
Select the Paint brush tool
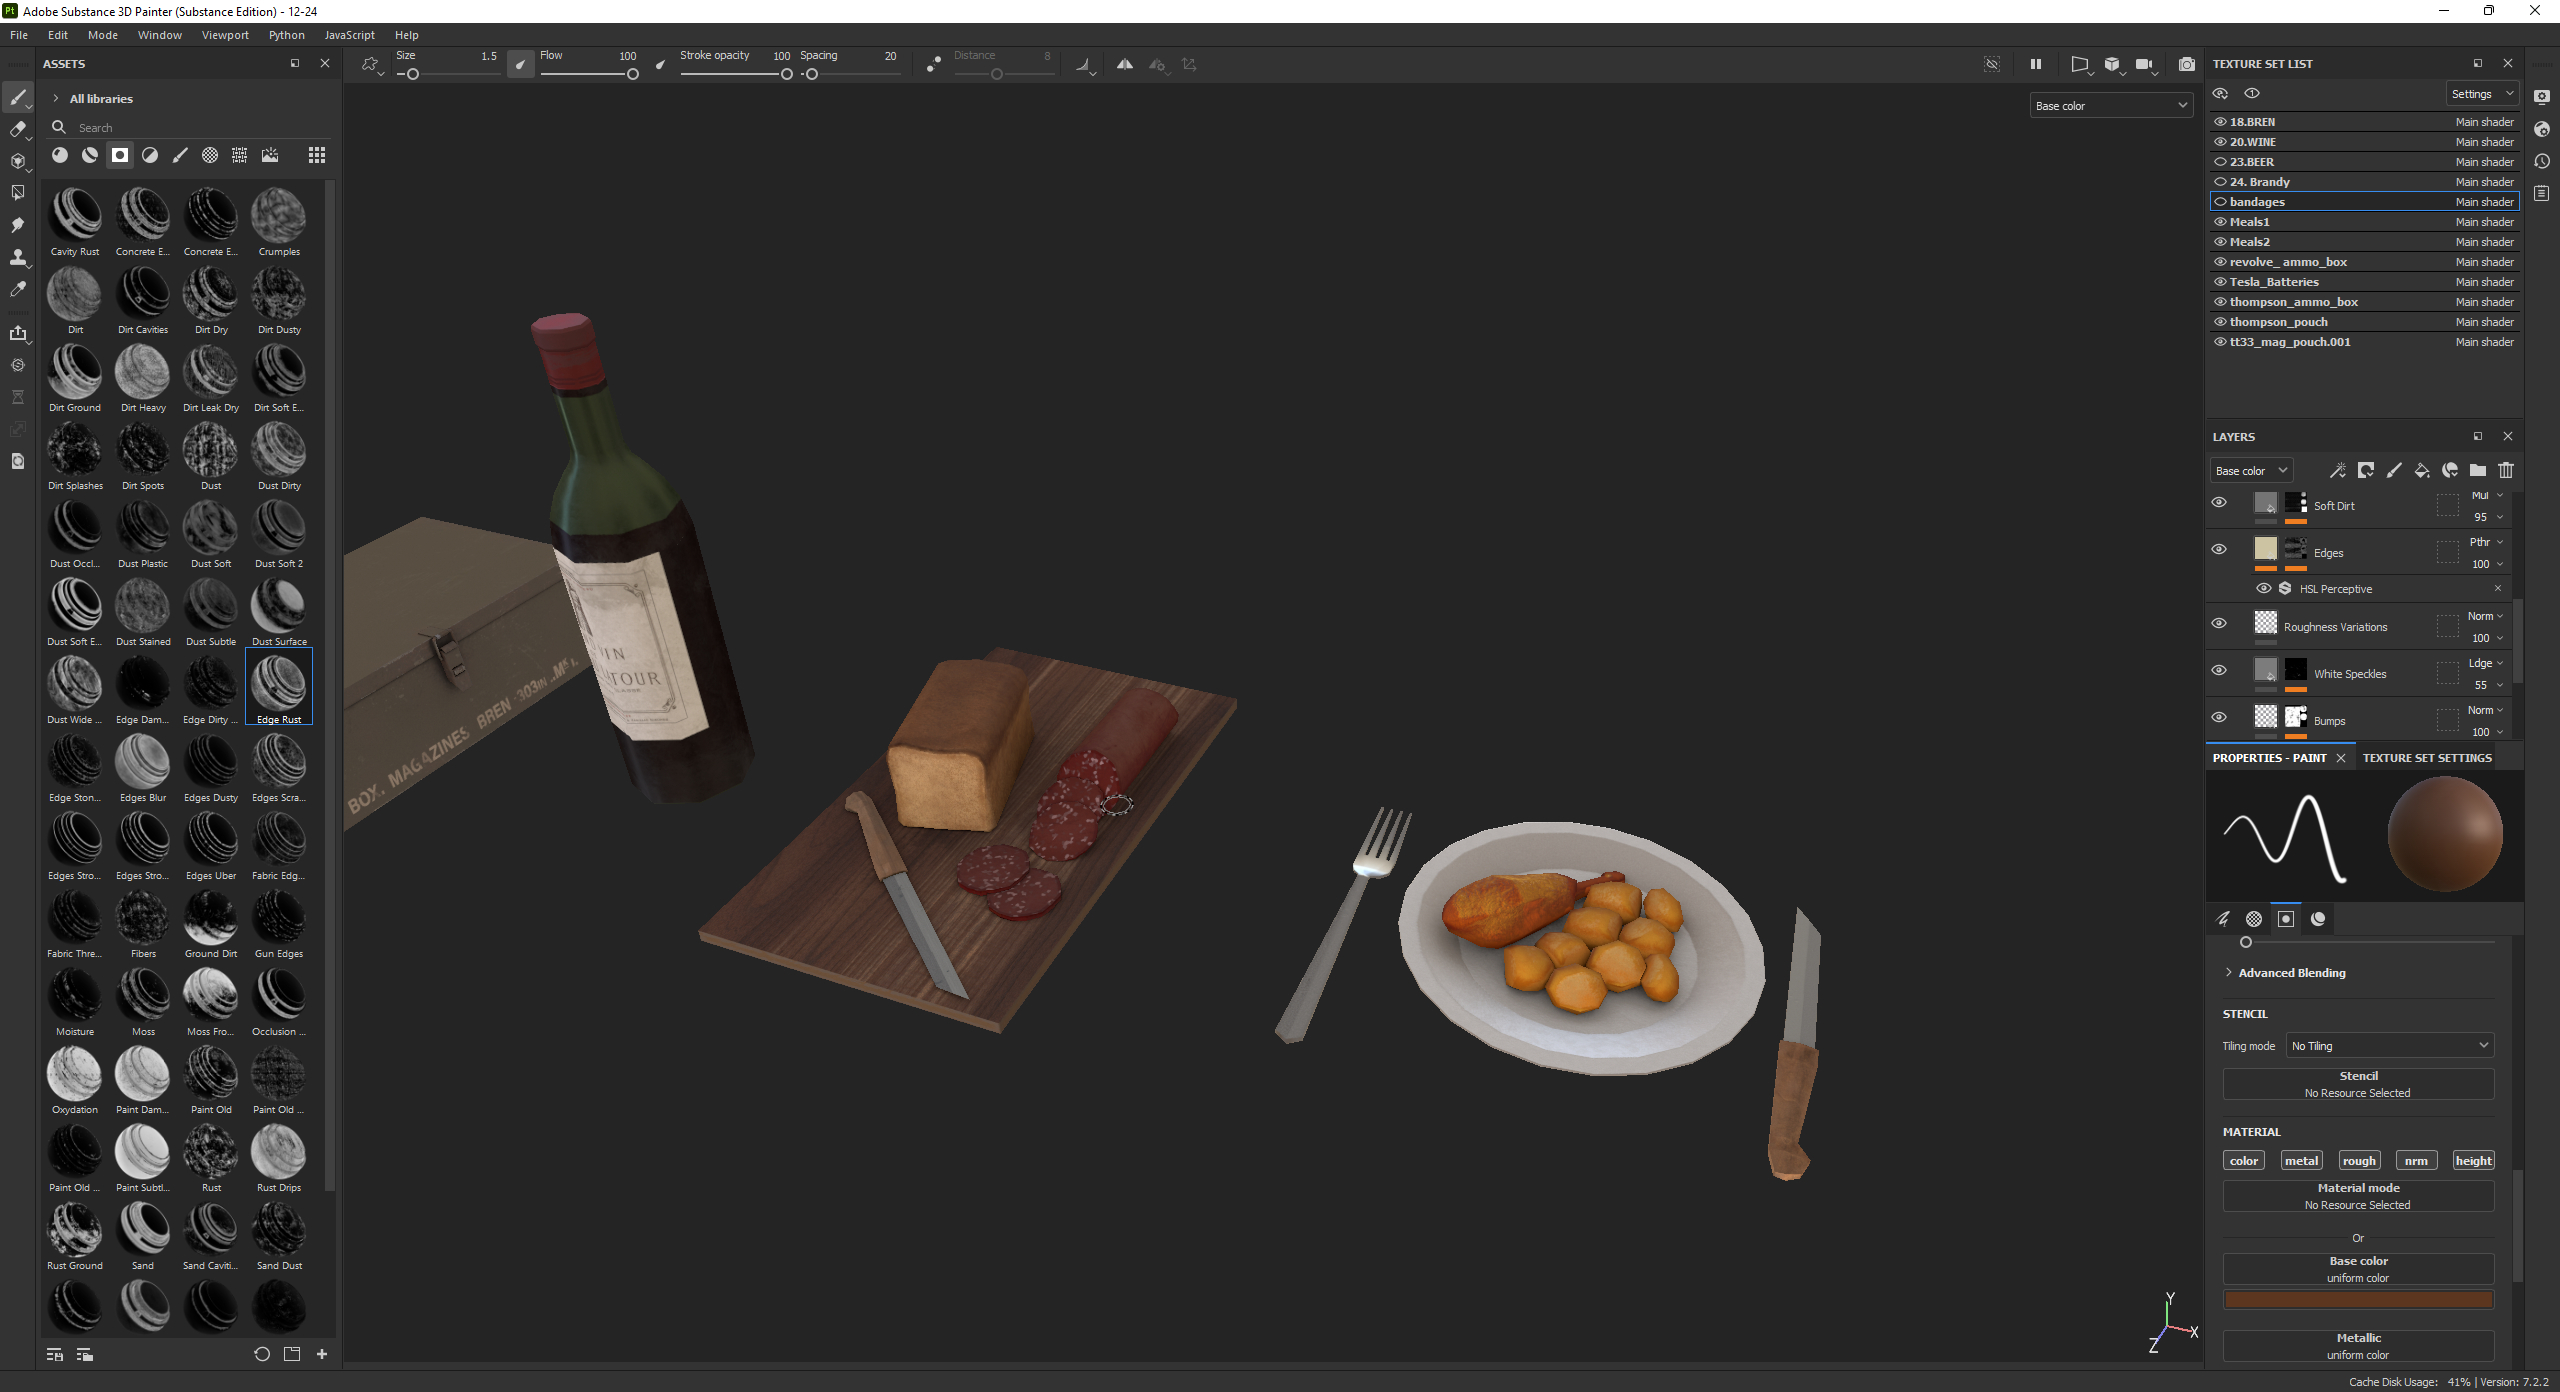[x=17, y=96]
